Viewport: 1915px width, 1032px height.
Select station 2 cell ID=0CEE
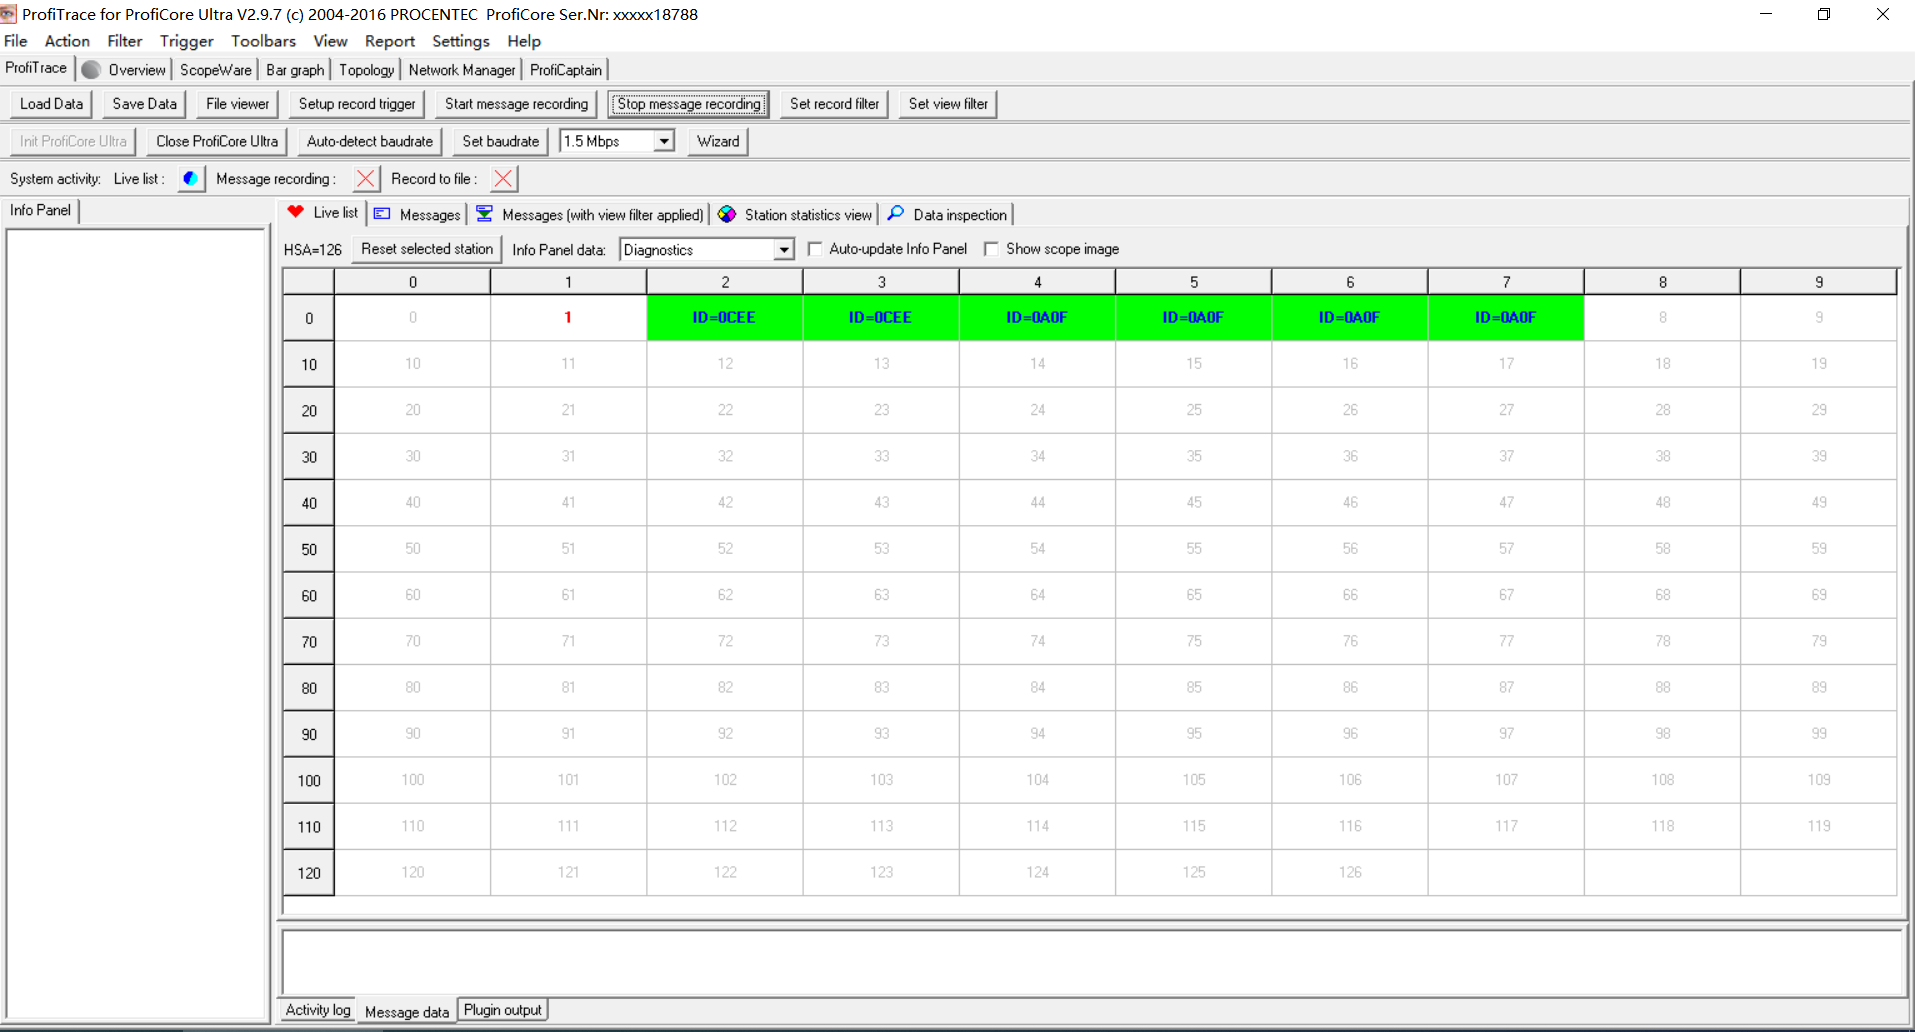tap(725, 317)
